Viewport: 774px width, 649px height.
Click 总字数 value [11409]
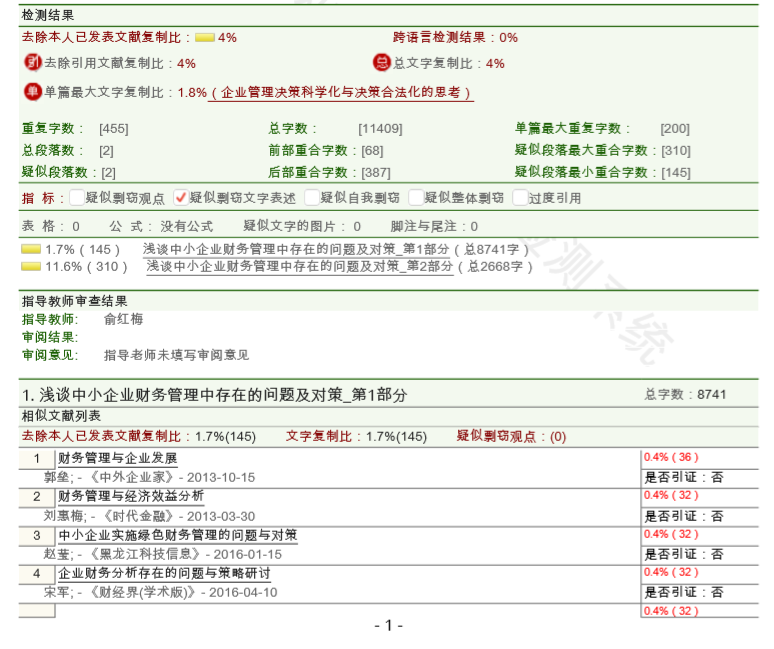pyautogui.click(x=380, y=129)
